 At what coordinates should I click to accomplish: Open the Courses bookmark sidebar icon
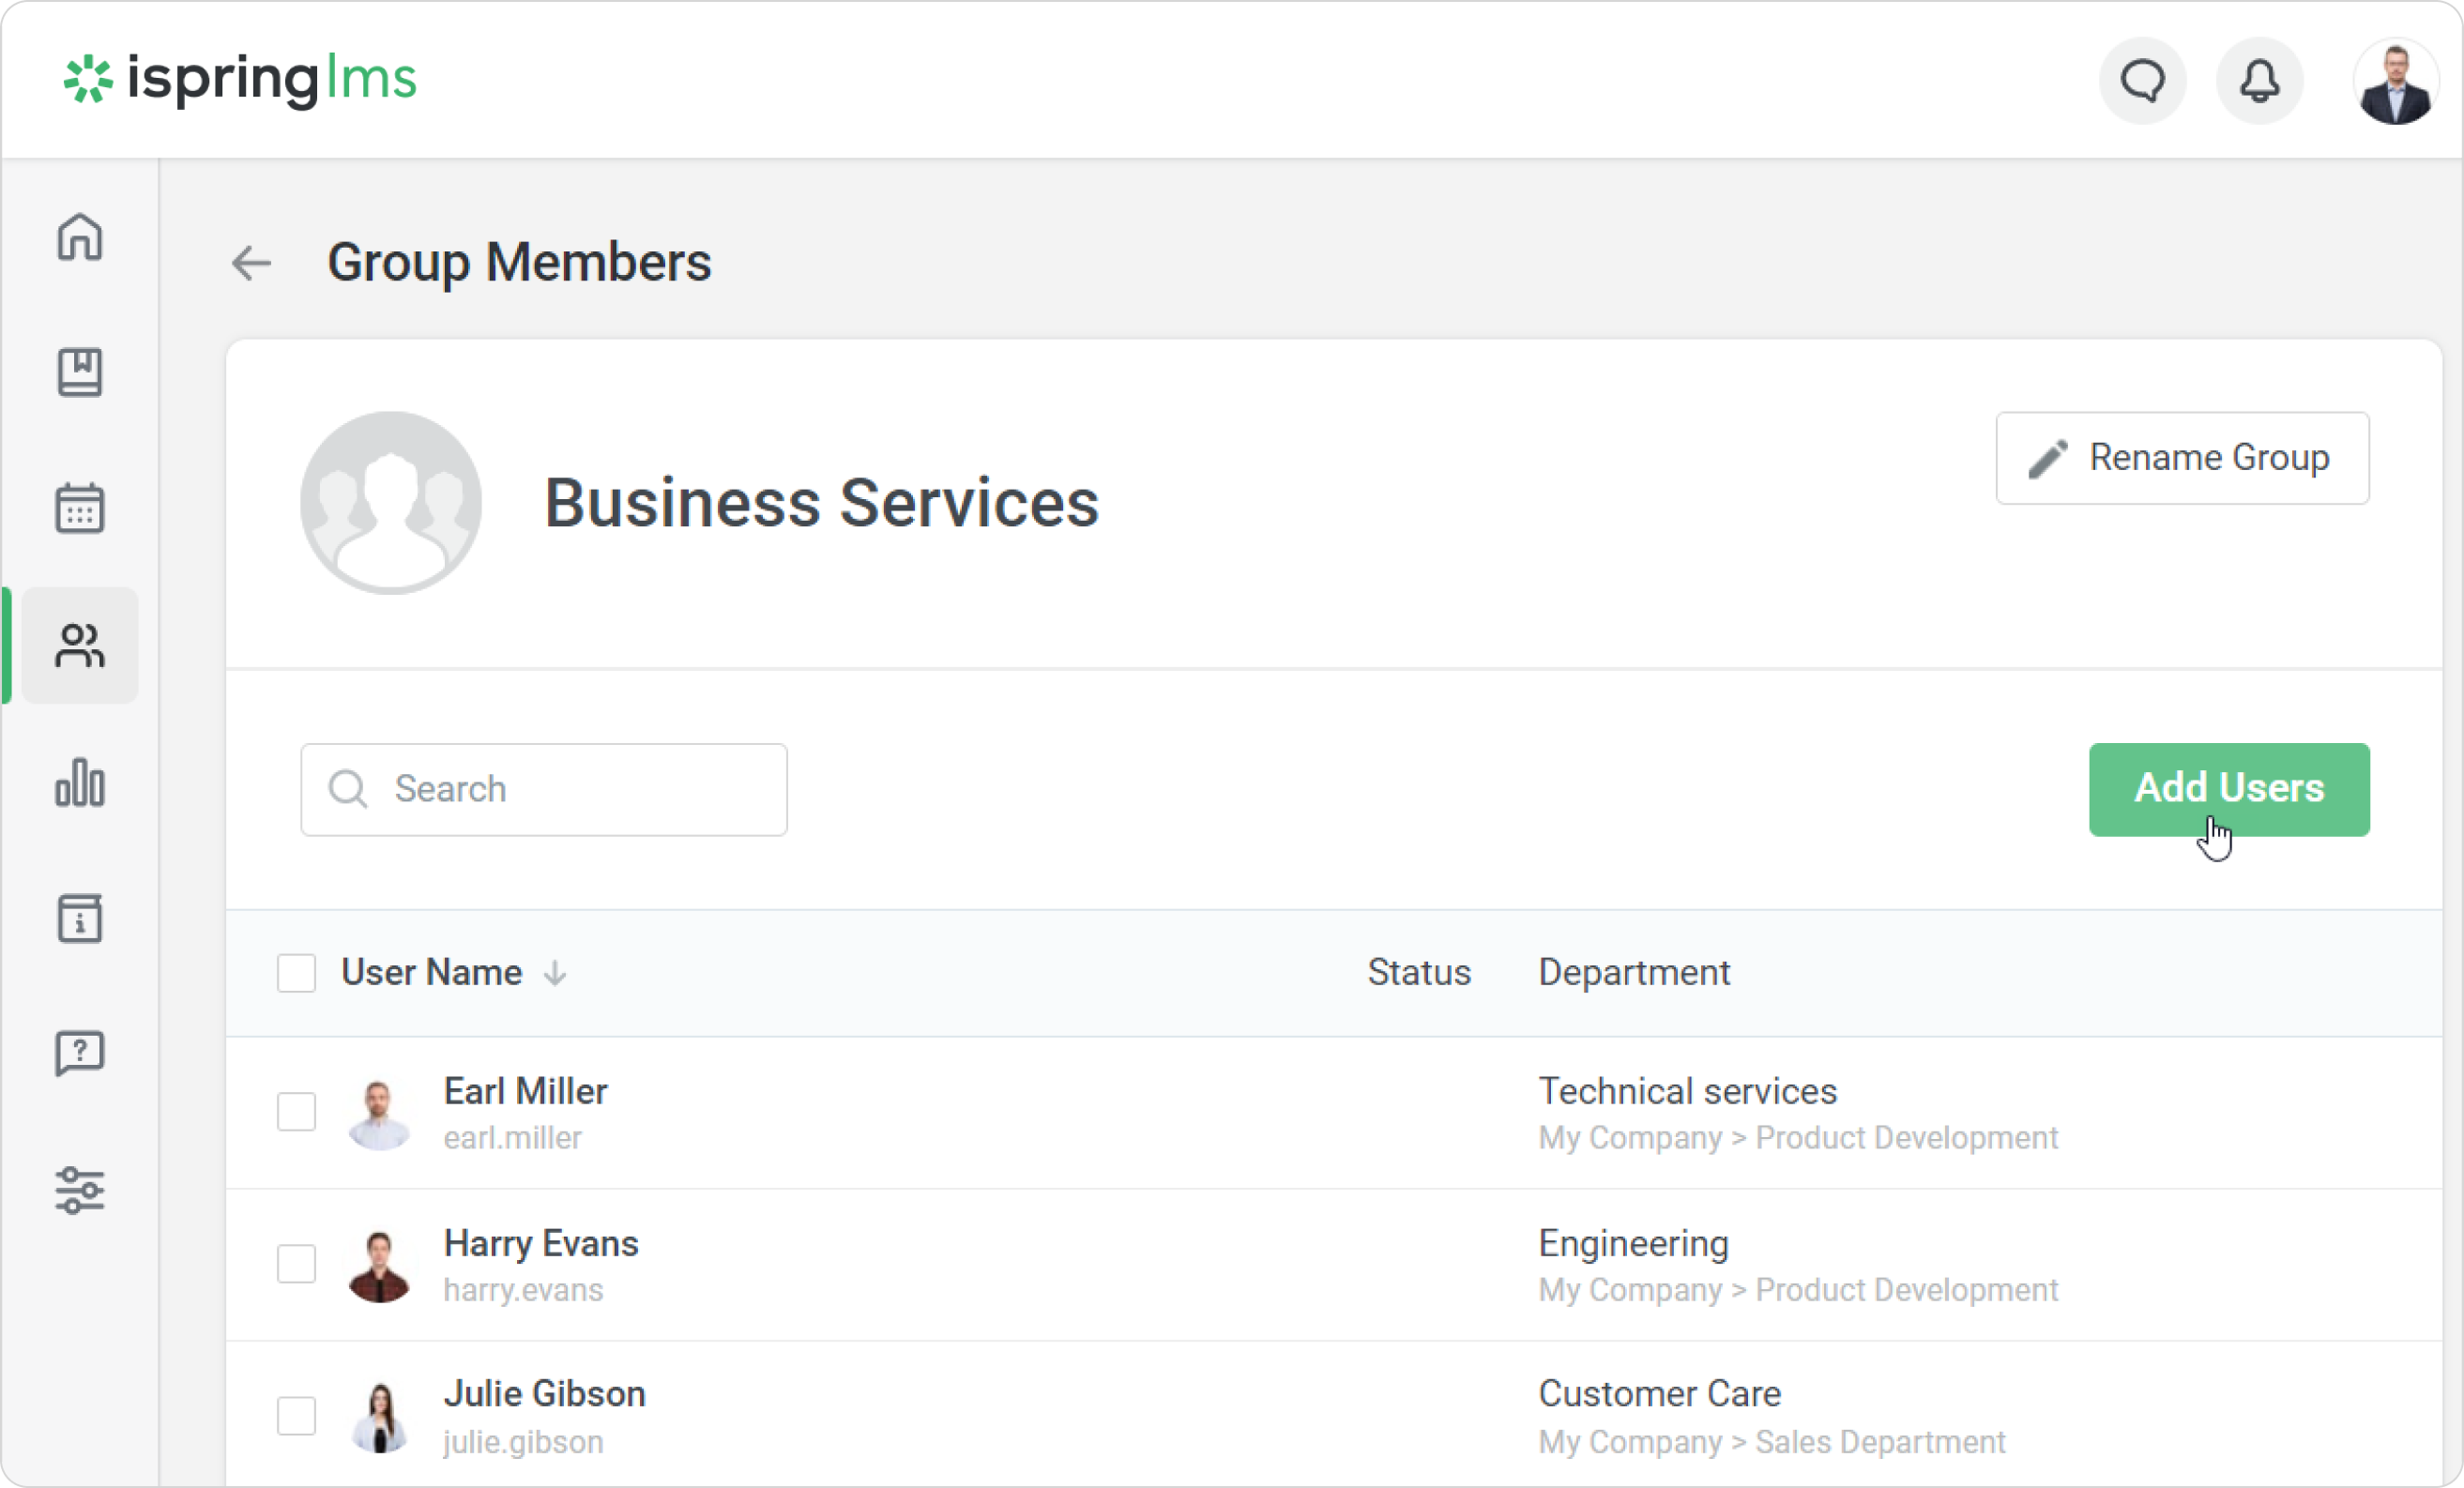pyautogui.click(x=80, y=372)
